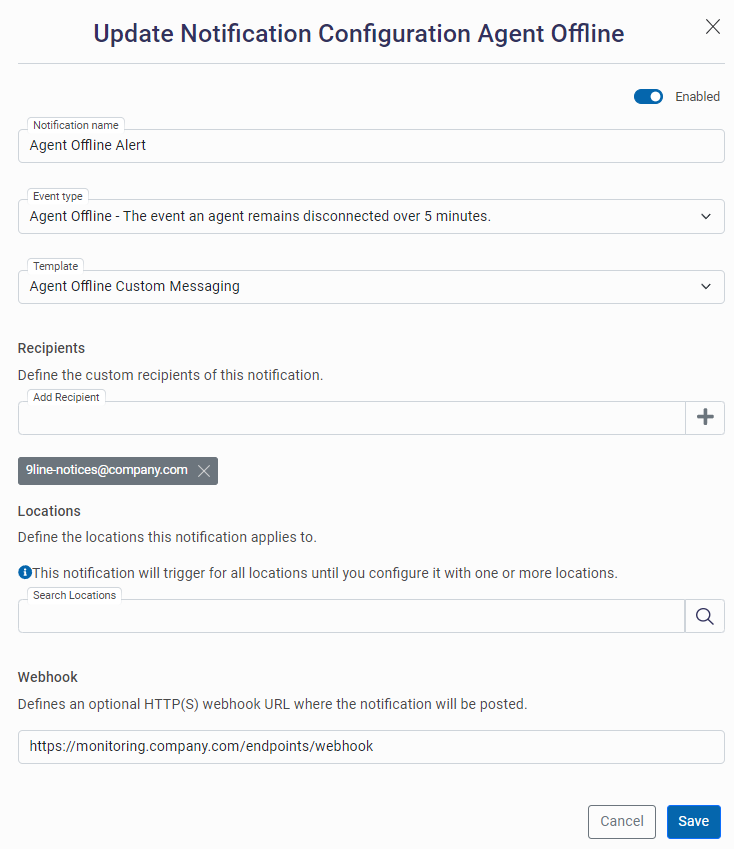
Task: Select the 9line-notices@company.com recipient chip
Action: (x=107, y=470)
